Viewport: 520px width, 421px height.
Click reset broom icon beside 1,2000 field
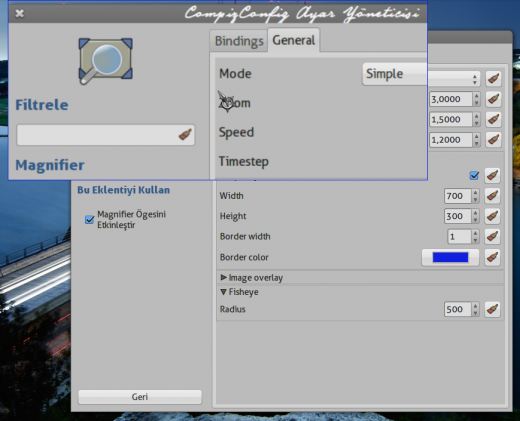coord(493,140)
